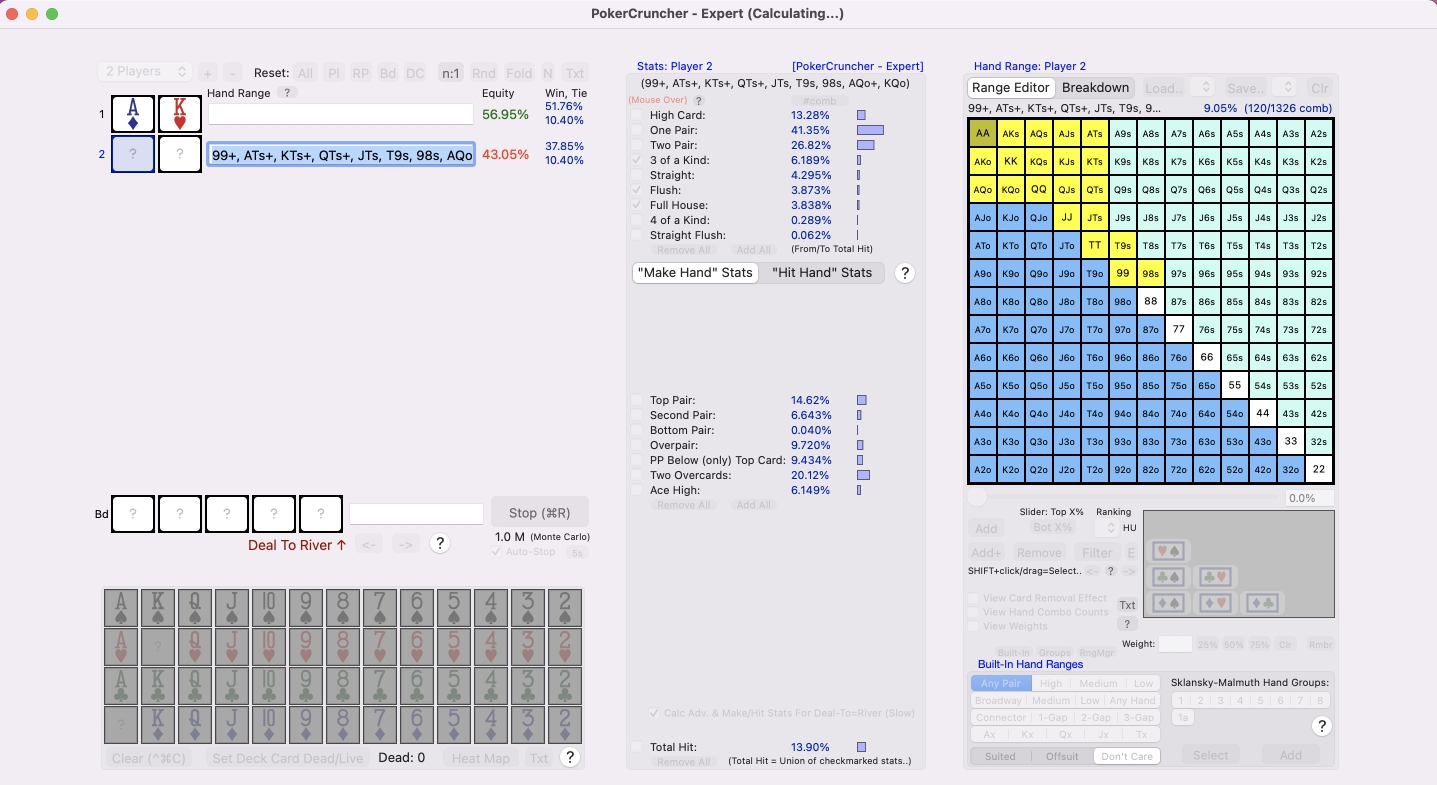Screen dimensions: 1437x785
Task: Click Set Deck Card Dead/Live button
Action: [x=288, y=758]
